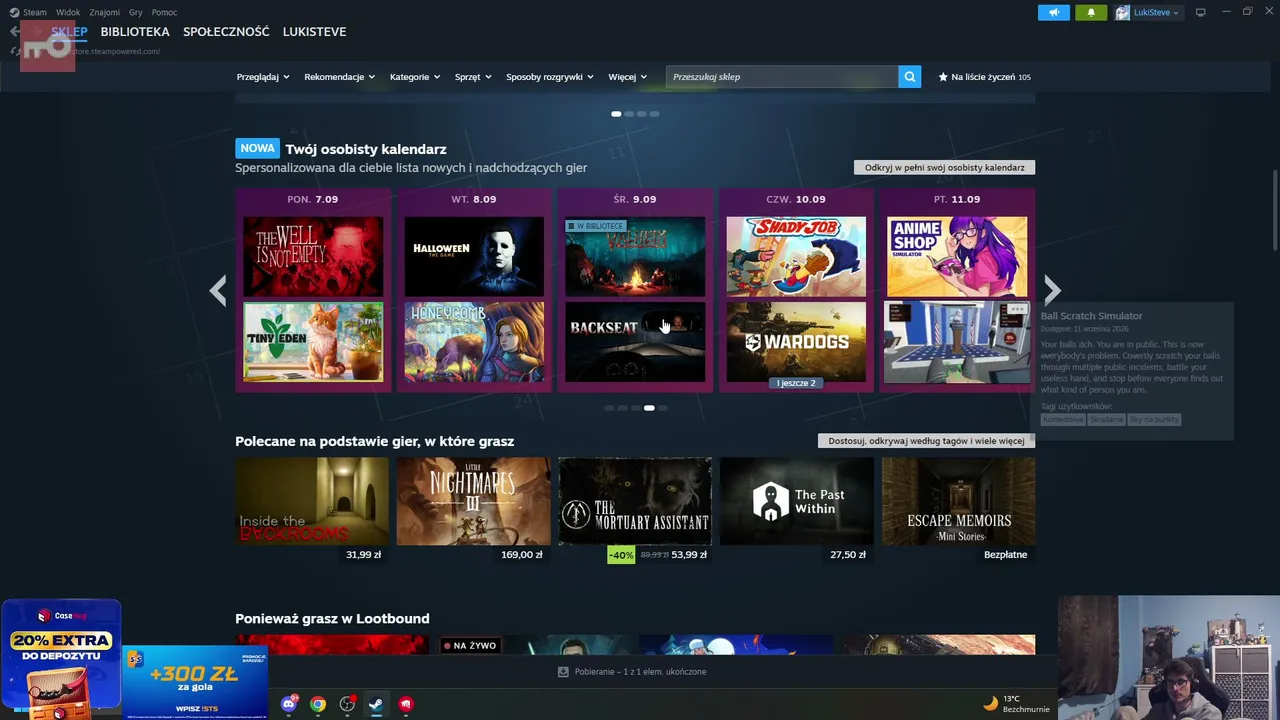Click the blue announcements megaphone icon

click(x=1053, y=12)
